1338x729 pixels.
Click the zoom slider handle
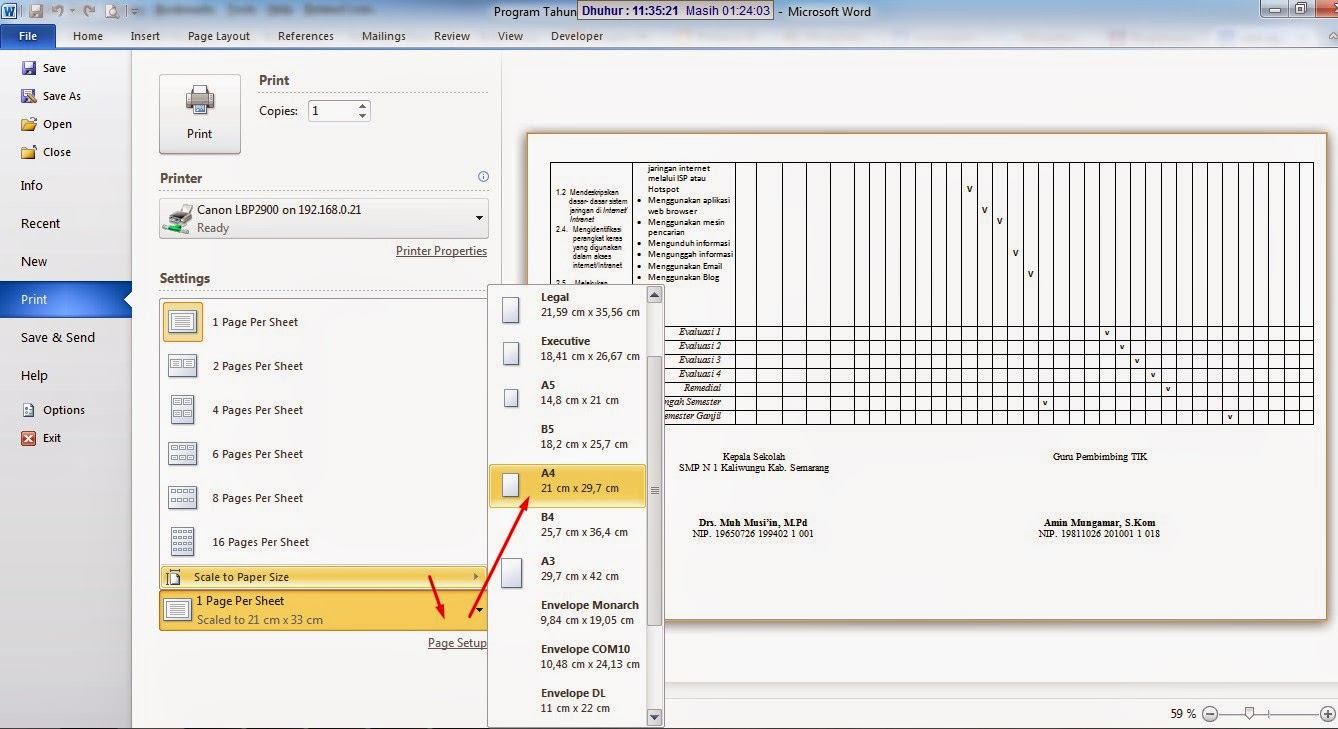click(x=1249, y=714)
